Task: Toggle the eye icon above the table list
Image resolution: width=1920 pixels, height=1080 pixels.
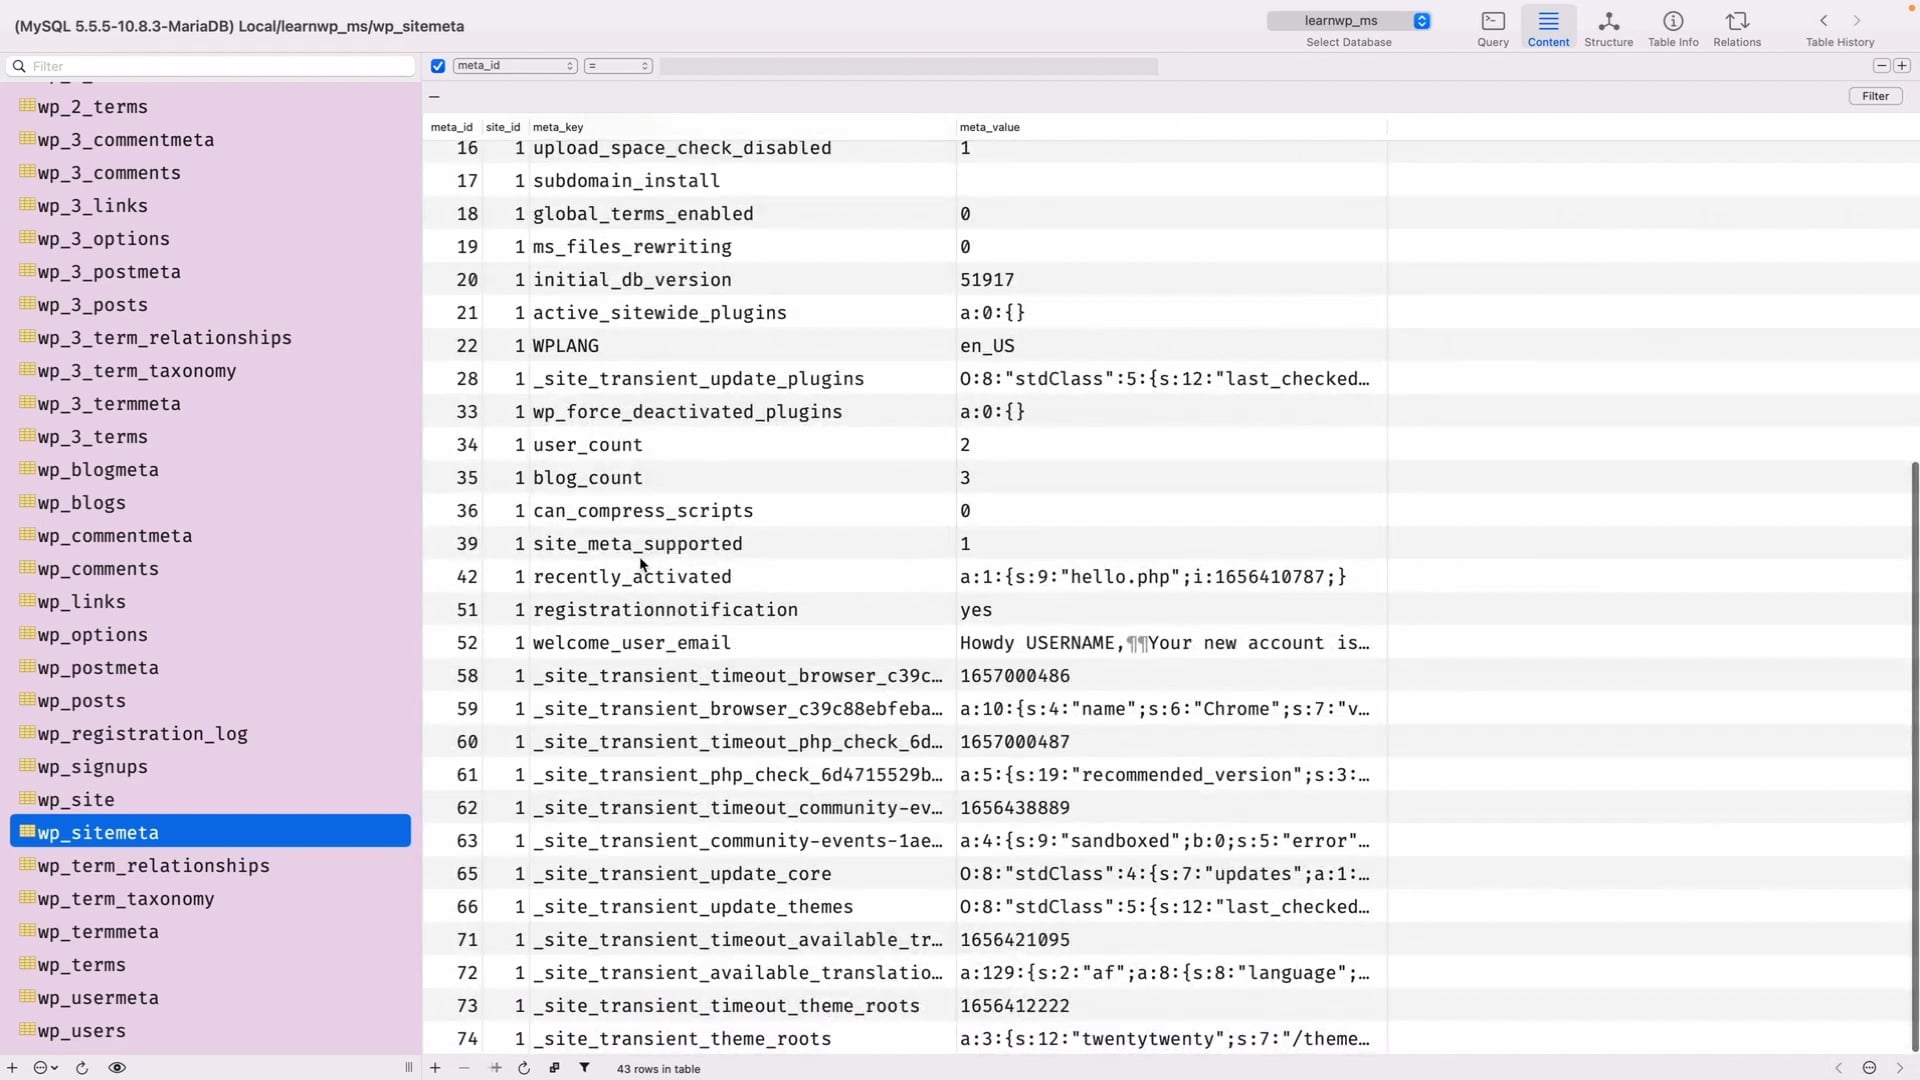Action: [x=118, y=1067]
